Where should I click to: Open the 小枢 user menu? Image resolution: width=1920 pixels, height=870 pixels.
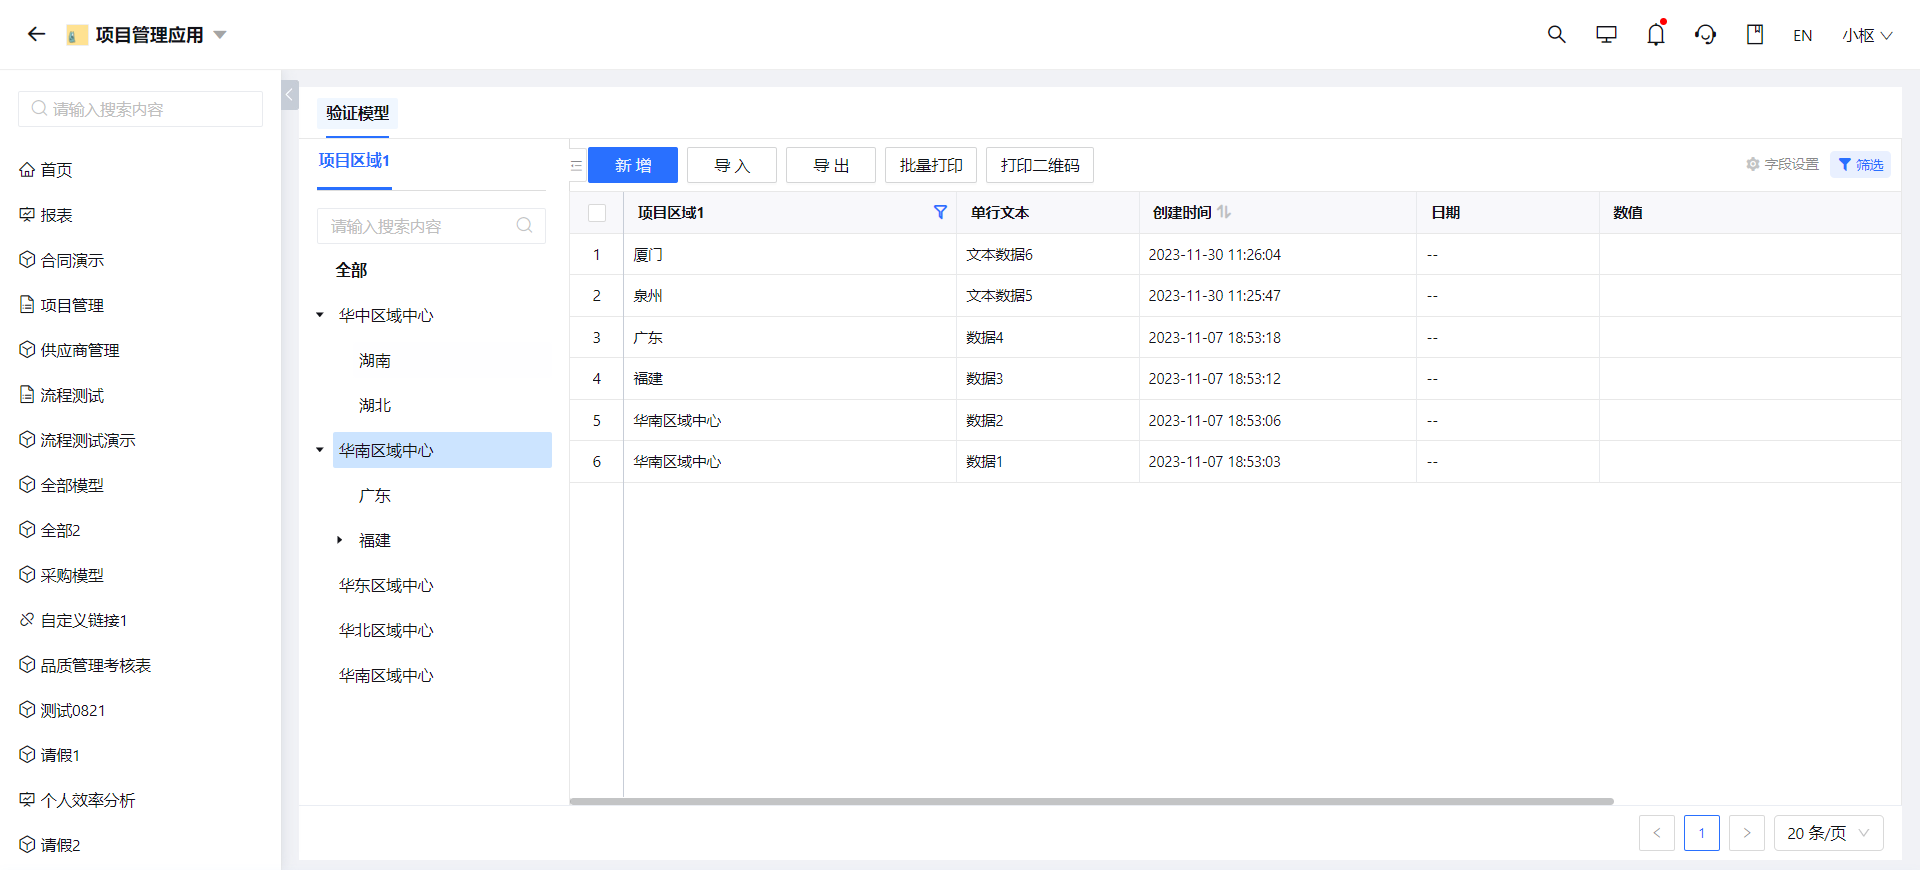[1867, 35]
